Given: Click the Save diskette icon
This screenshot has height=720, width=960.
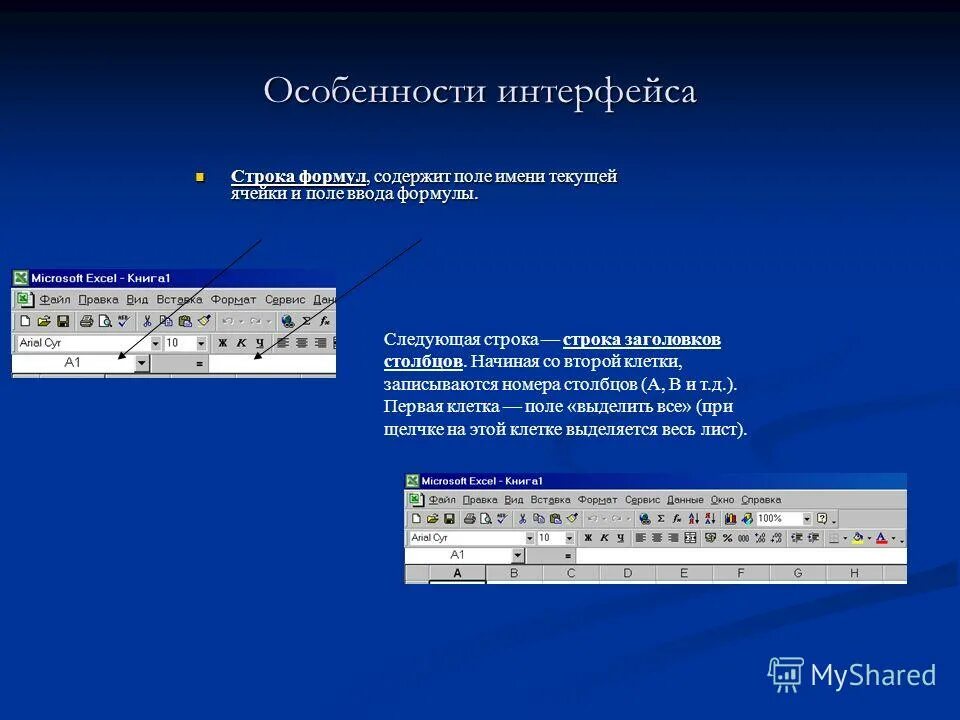Looking at the screenshot, I should click(450, 517).
